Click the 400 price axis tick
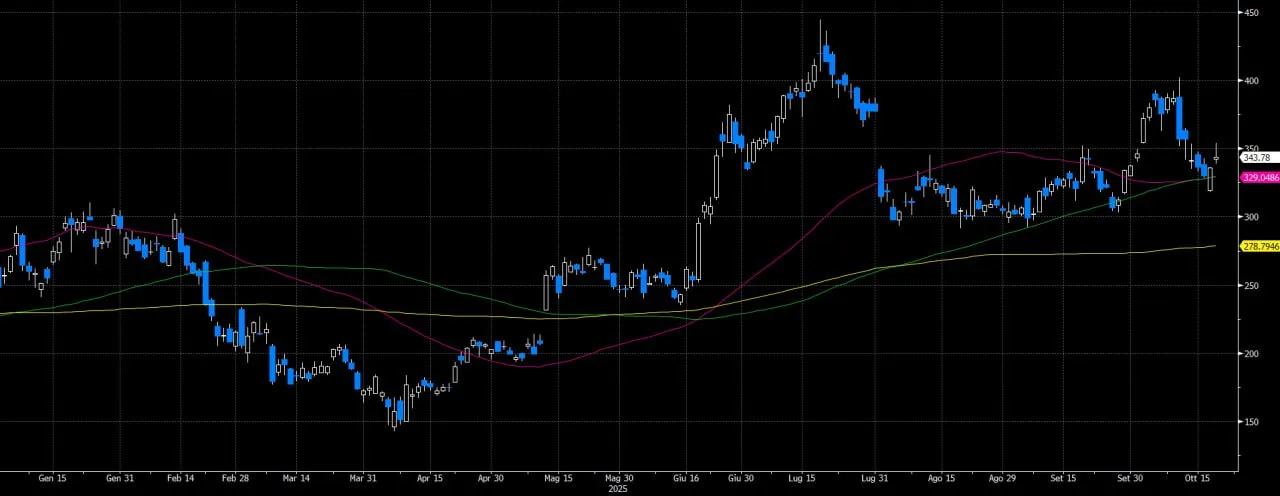1280x496 pixels. pos(1250,80)
